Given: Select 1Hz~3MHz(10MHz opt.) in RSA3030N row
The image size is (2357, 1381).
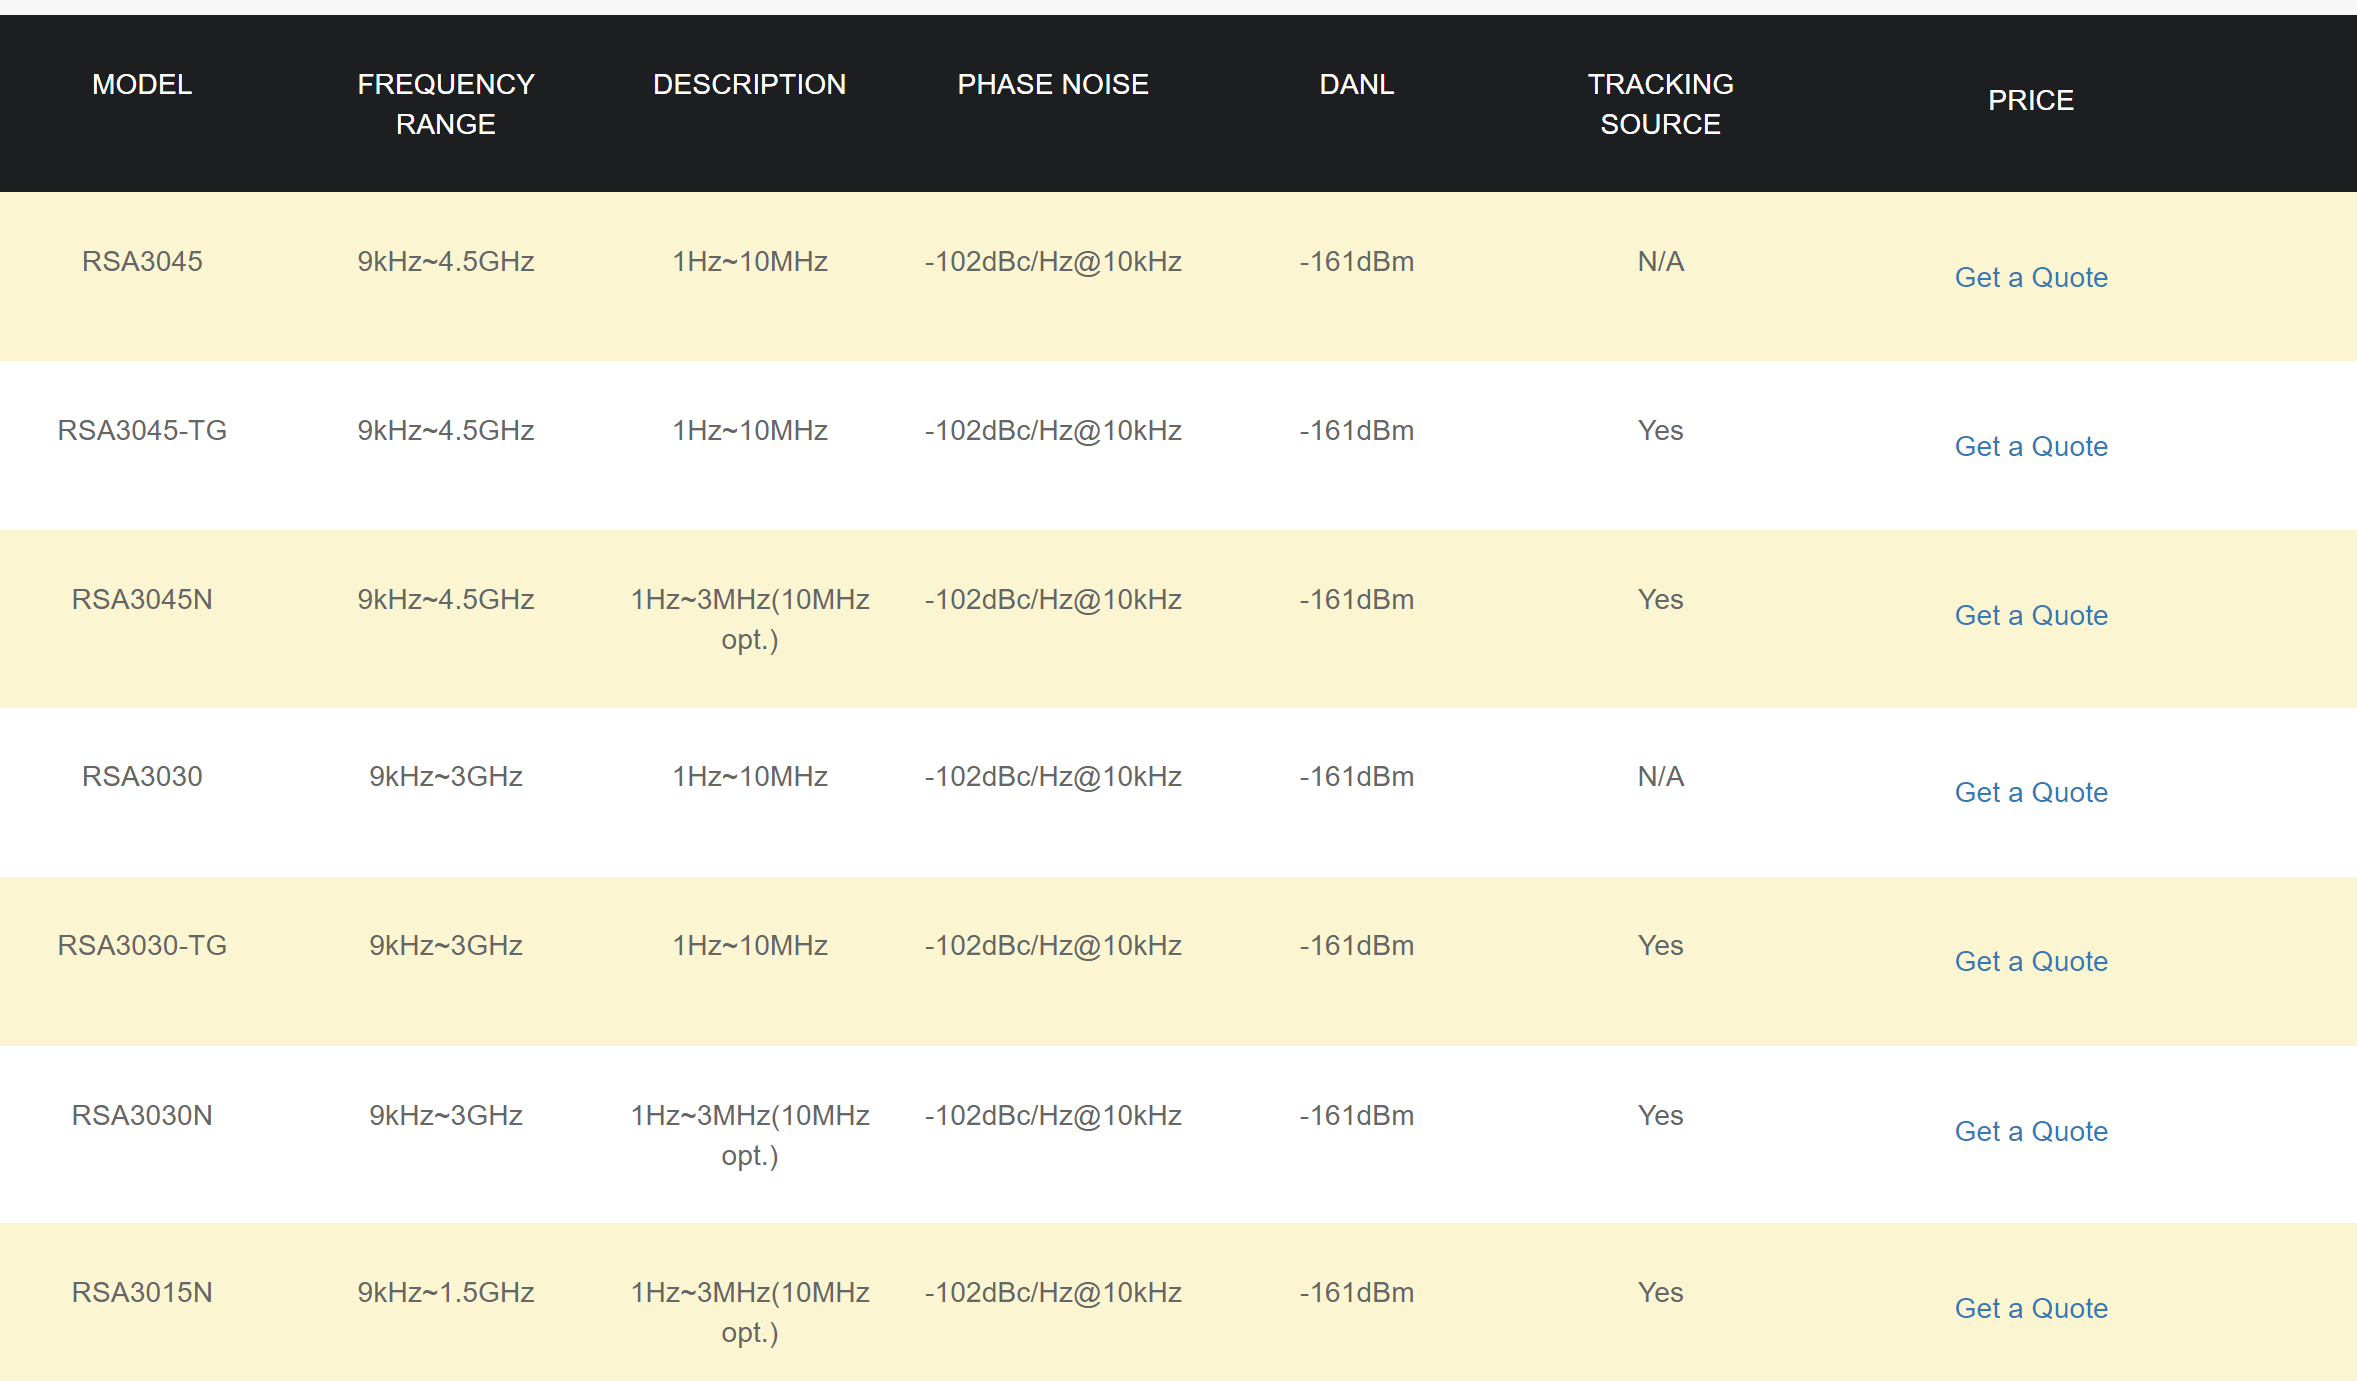Looking at the screenshot, I should [x=750, y=1135].
